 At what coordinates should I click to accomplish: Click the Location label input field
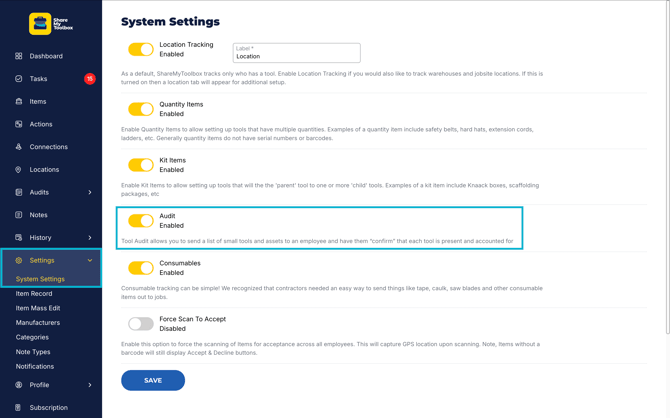point(297,53)
